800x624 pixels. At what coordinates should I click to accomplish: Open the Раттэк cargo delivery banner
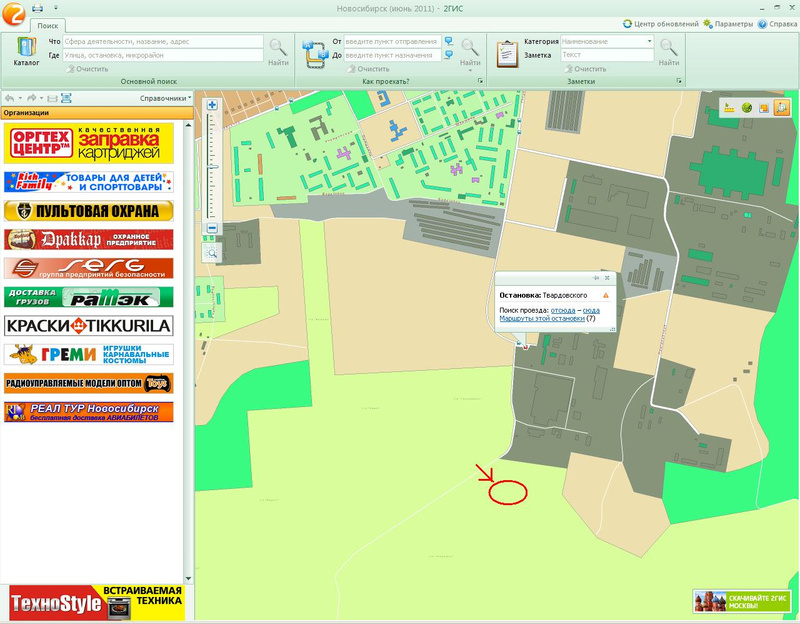point(89,297)
